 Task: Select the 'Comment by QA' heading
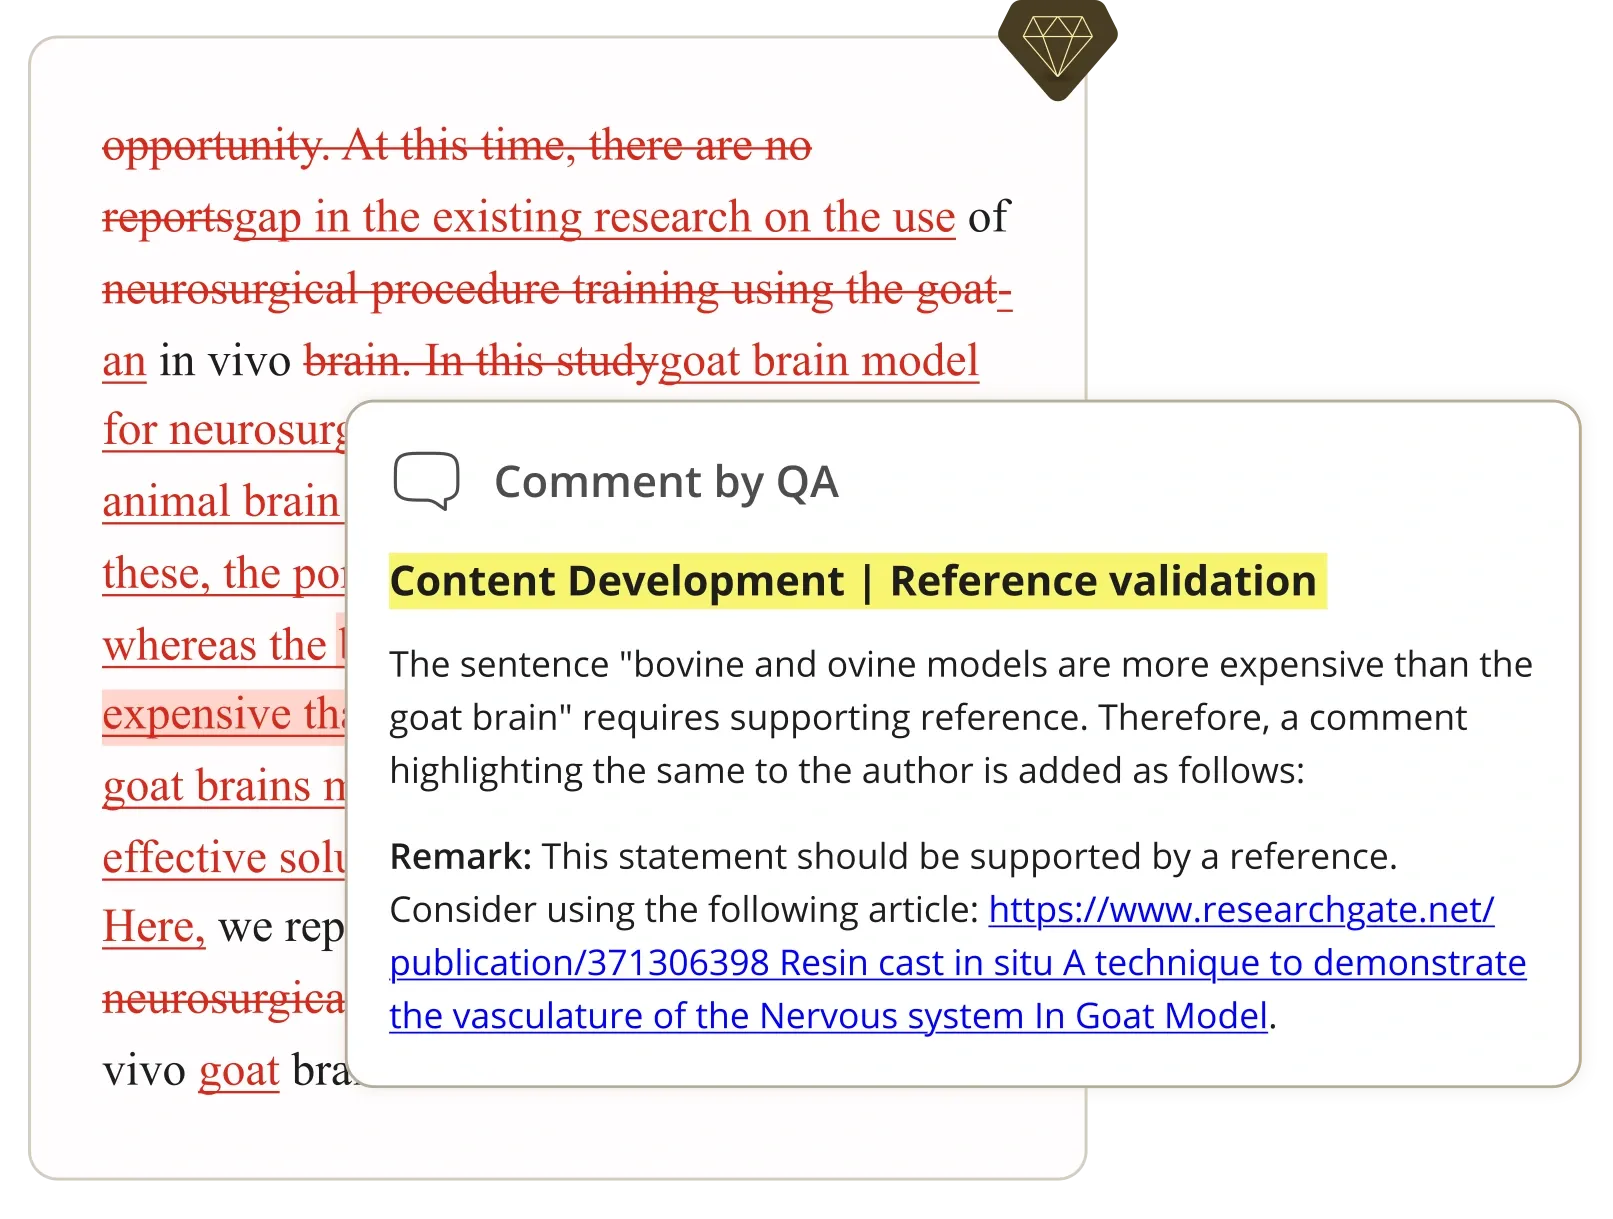coord(666,482)
